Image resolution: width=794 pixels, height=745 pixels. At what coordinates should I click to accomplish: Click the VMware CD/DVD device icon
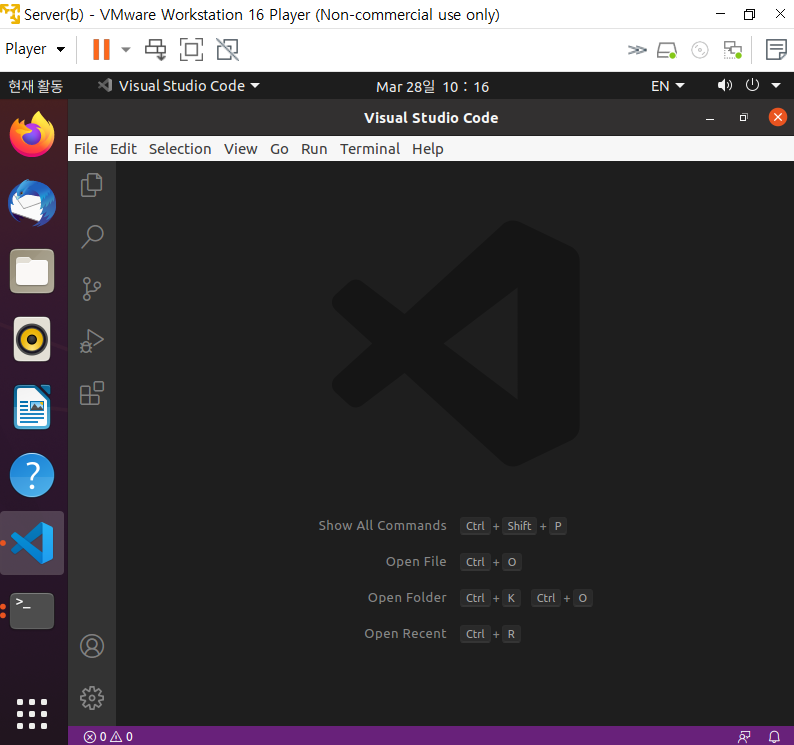[700, 50]
